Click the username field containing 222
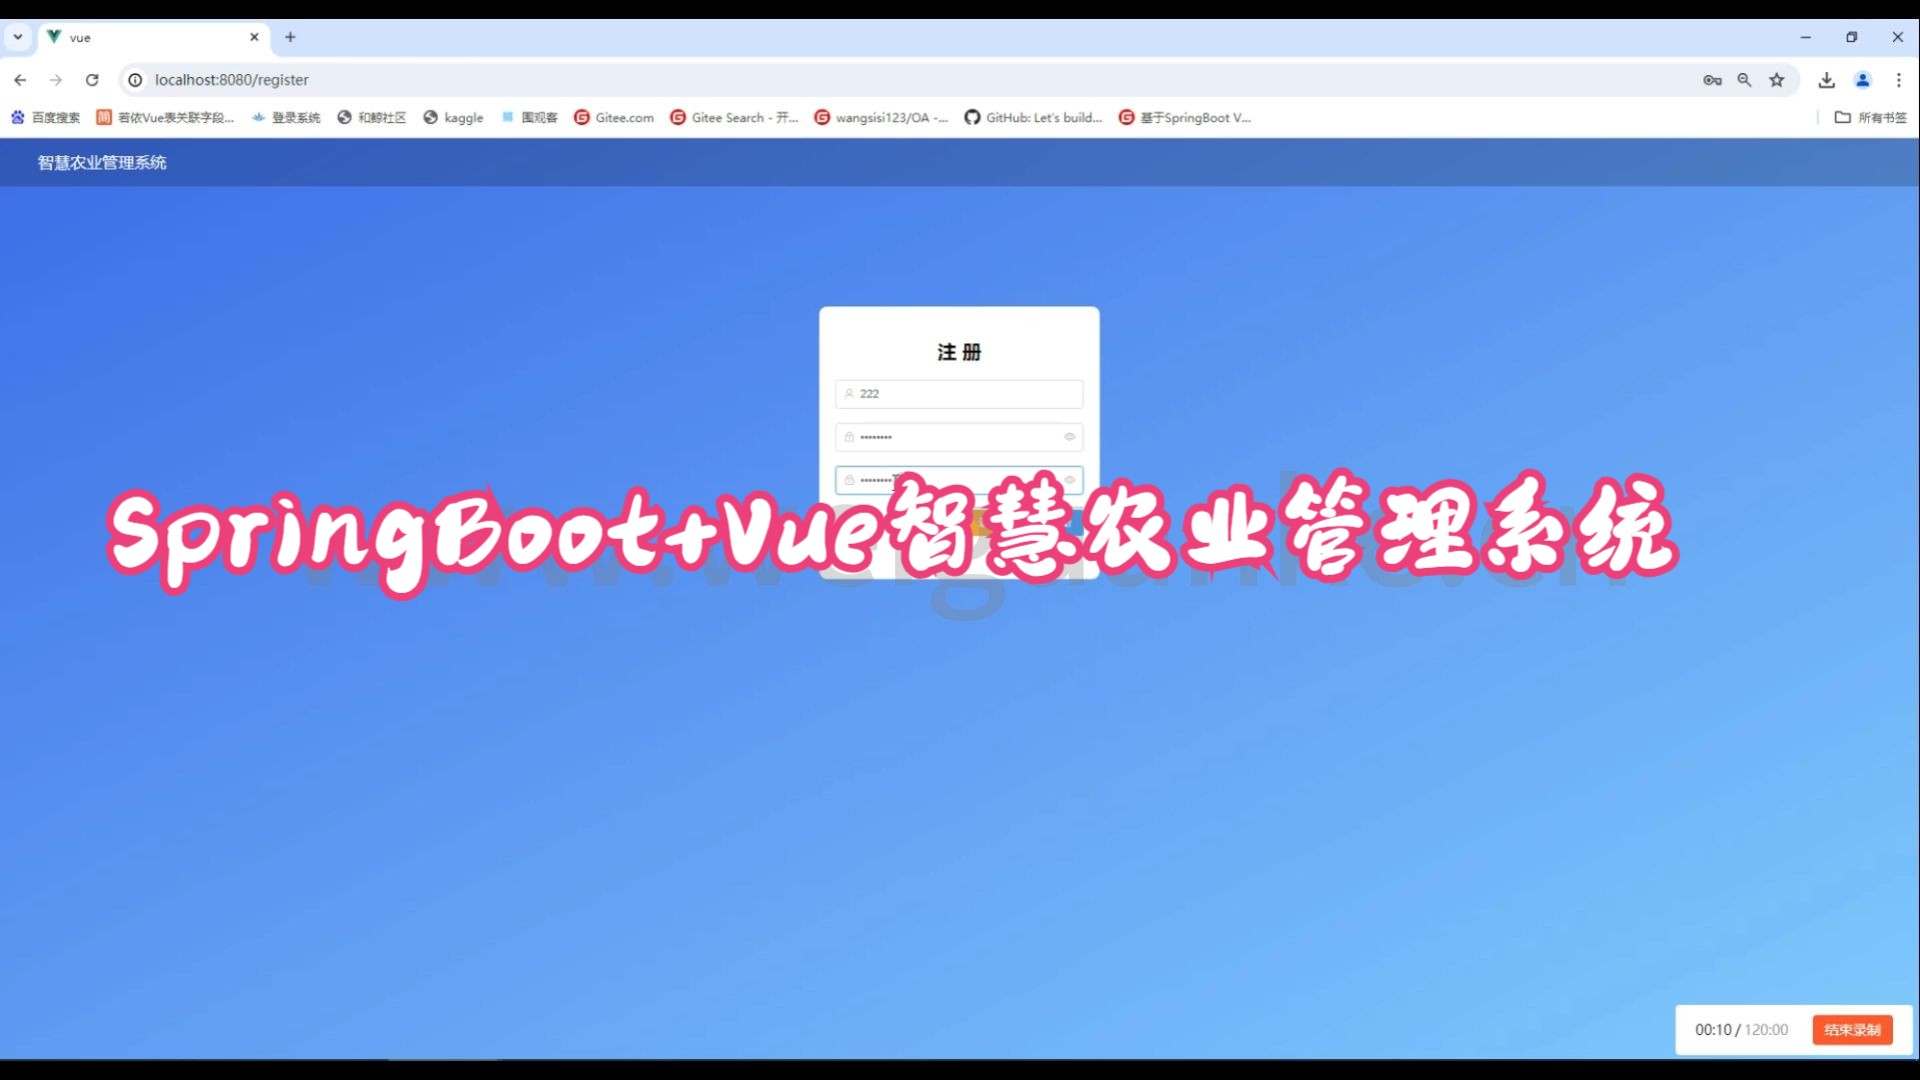 coord(959,394)
